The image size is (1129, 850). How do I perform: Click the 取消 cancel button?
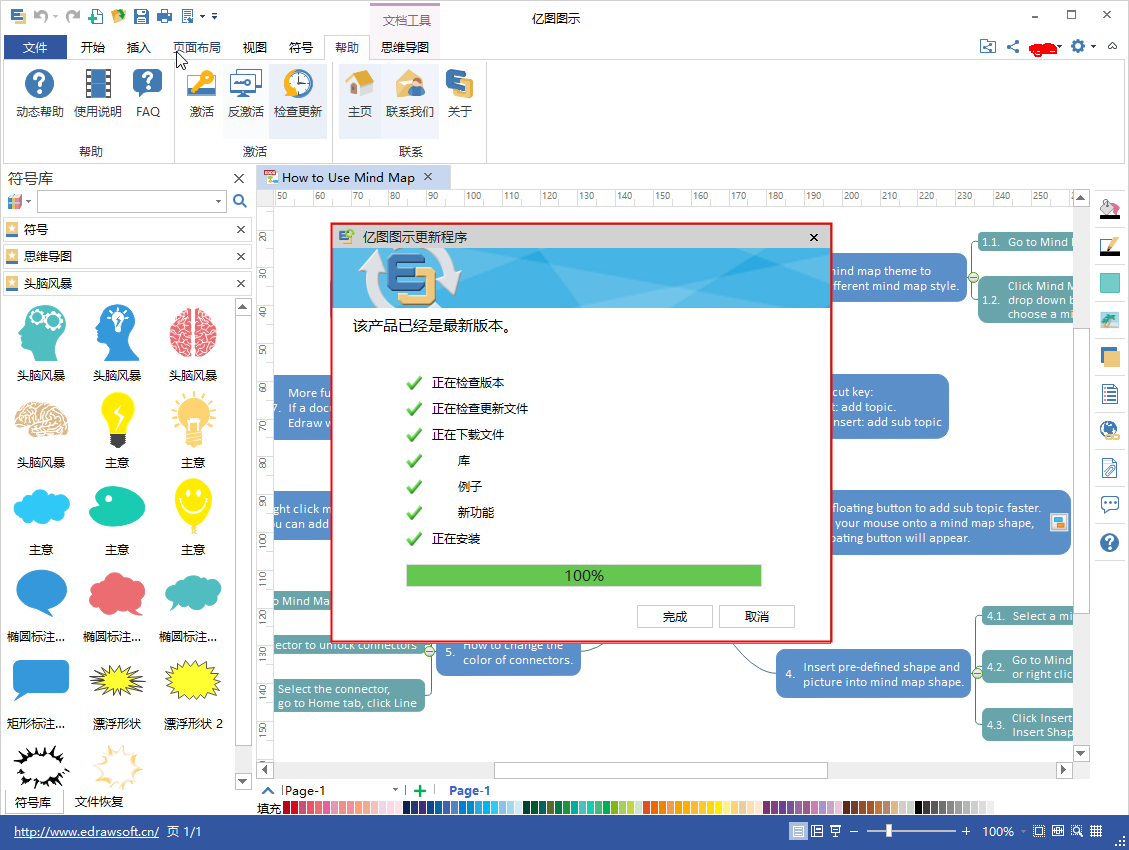pos(757,617)
